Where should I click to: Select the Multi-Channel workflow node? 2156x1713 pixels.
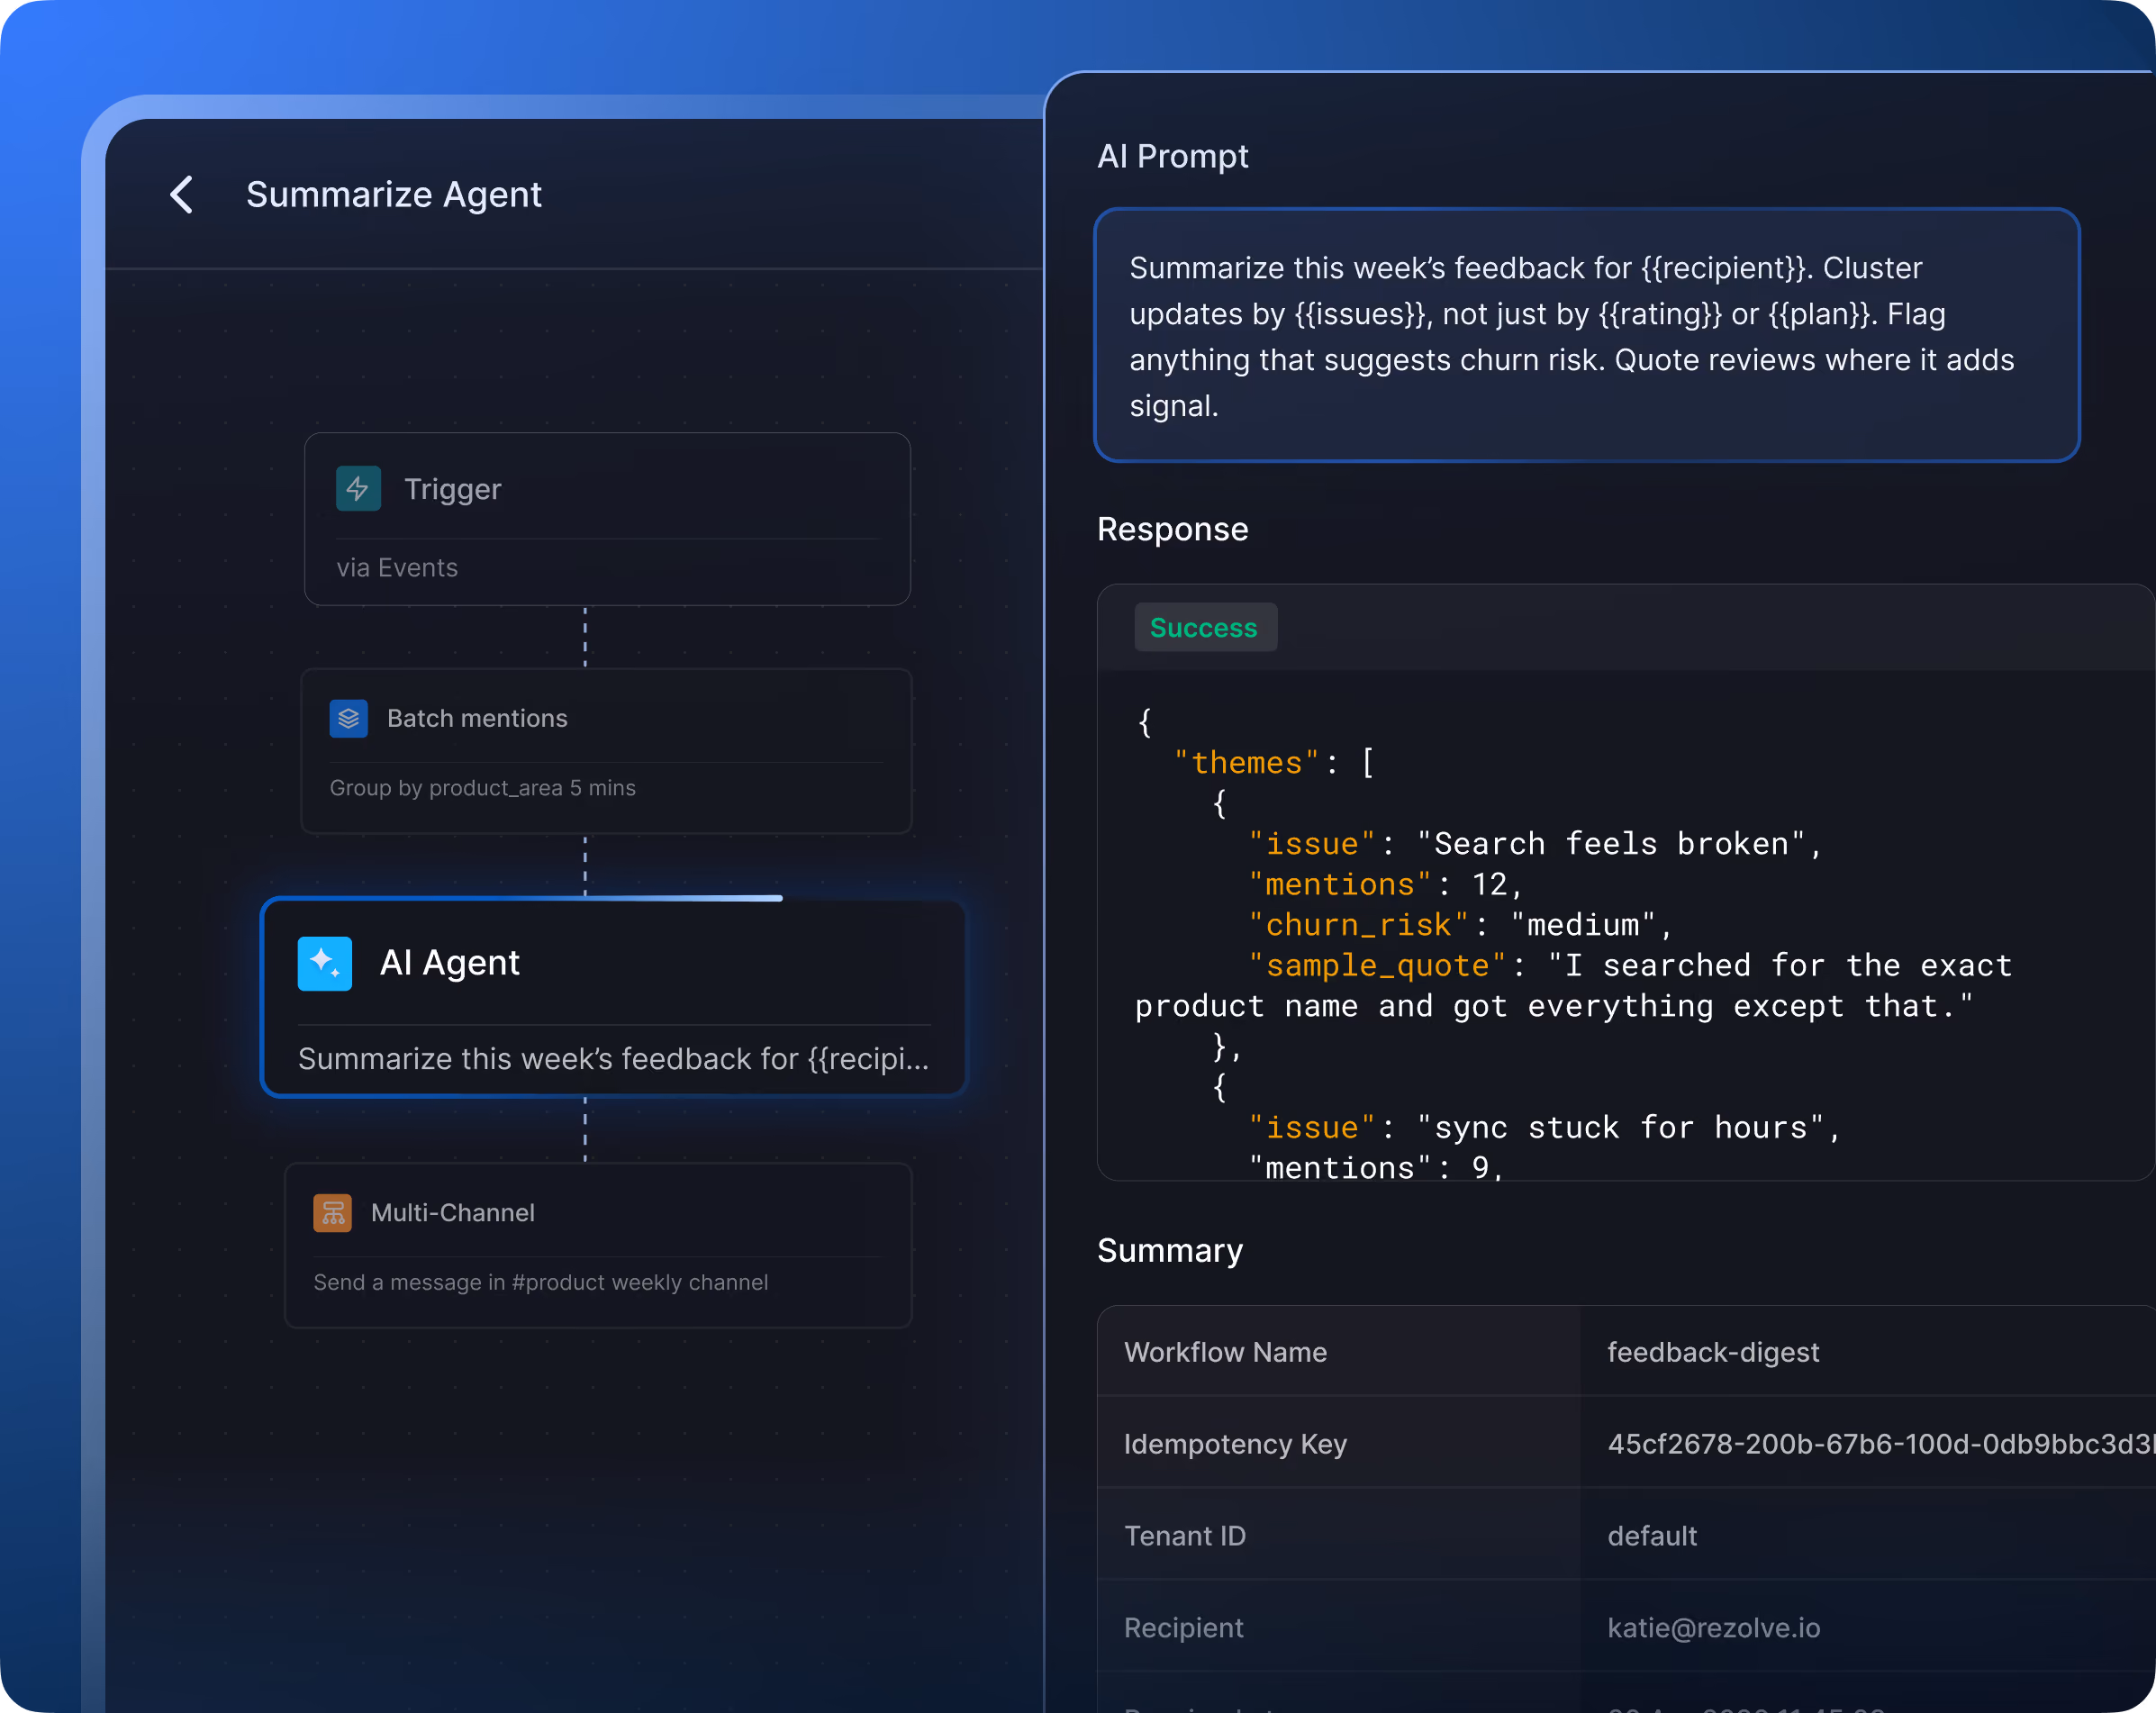[x=598, y=1245]
